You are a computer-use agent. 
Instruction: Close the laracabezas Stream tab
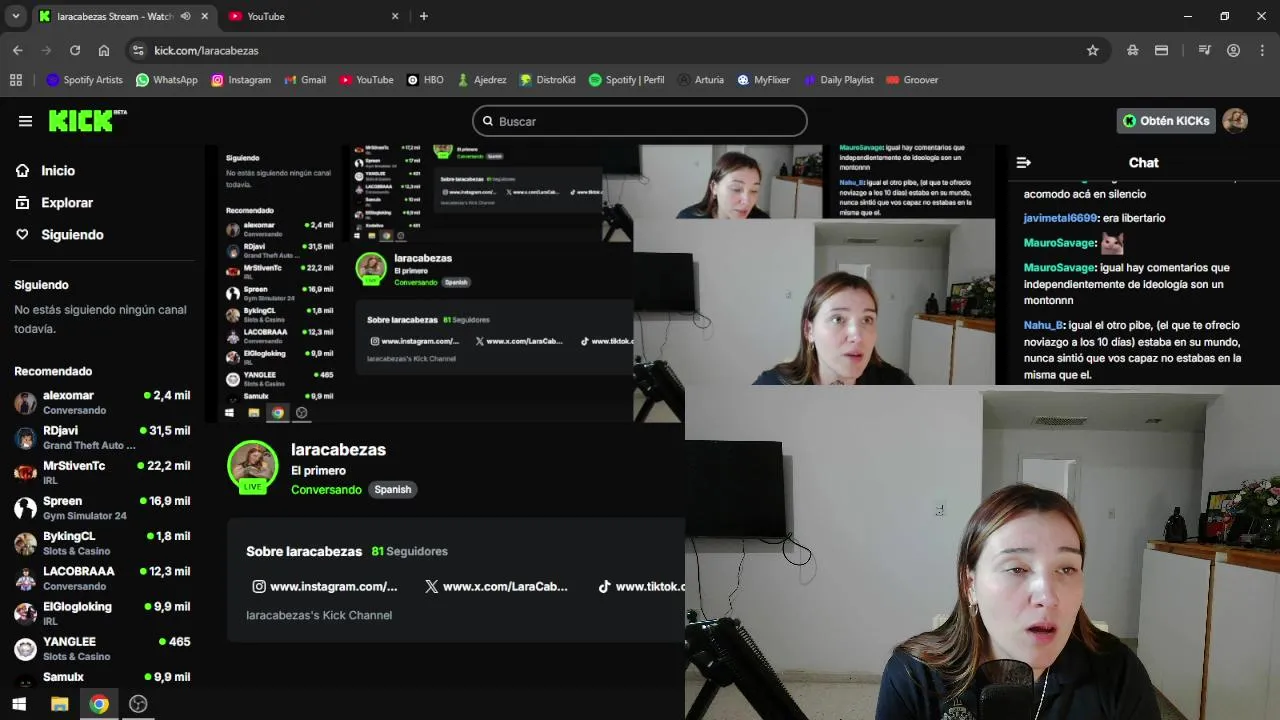(205, 16)
